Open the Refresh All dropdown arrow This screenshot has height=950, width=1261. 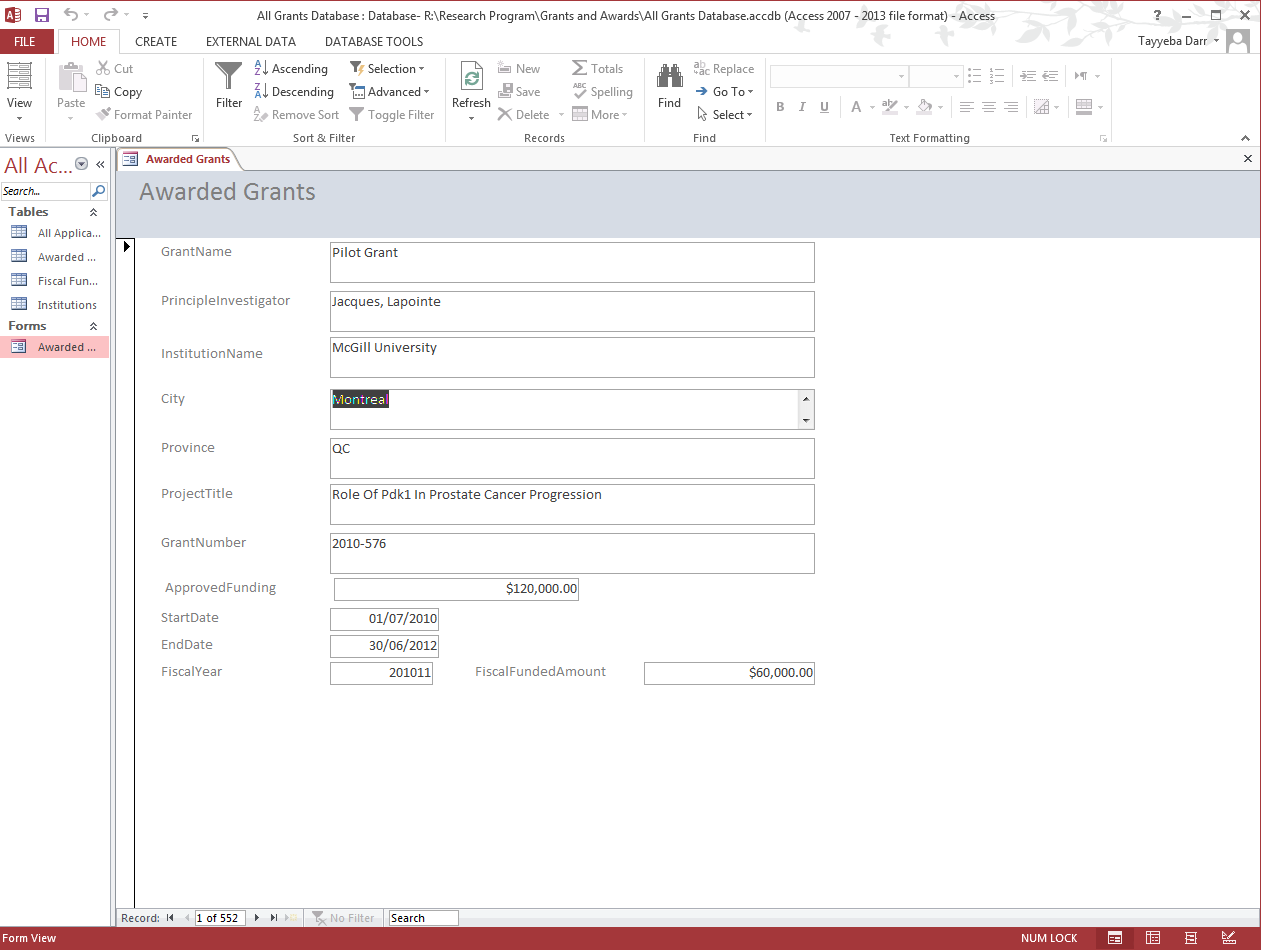[471, 118]
